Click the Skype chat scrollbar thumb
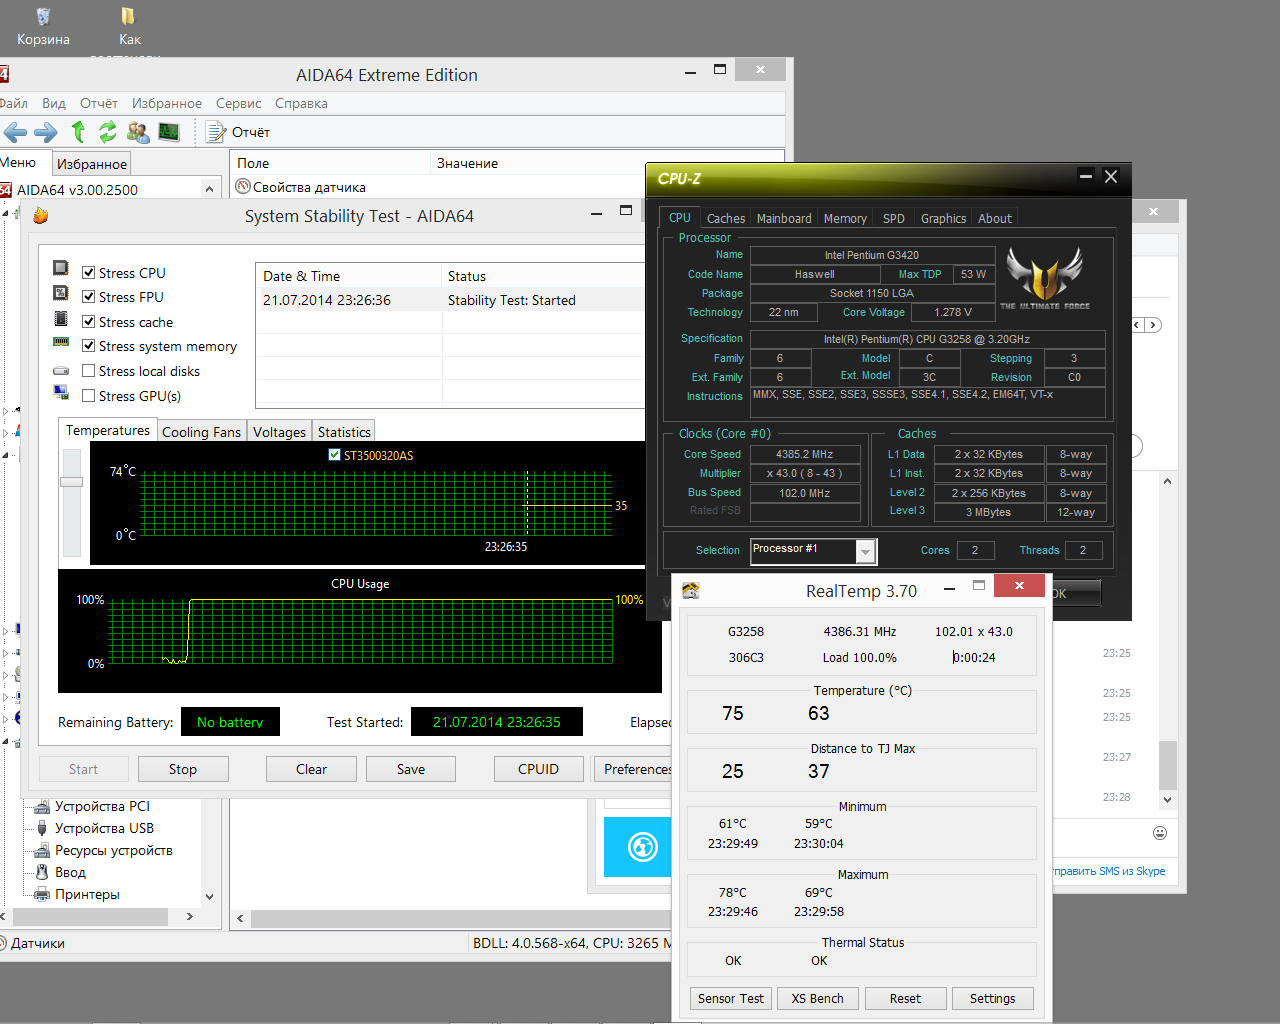The height and width of the screenshot is (1024, 1280). click(1167, 766)
